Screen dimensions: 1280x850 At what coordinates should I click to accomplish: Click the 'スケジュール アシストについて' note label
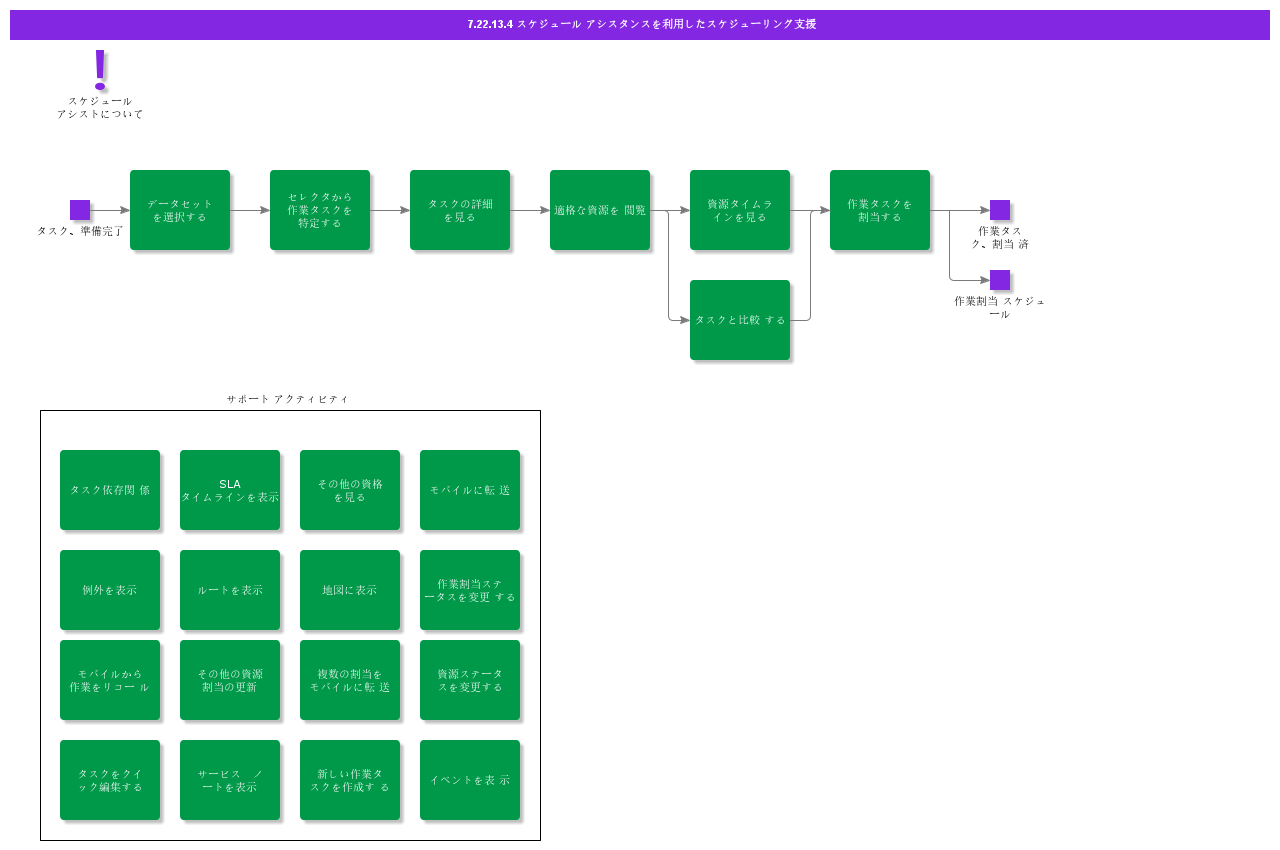click(100, 107)
